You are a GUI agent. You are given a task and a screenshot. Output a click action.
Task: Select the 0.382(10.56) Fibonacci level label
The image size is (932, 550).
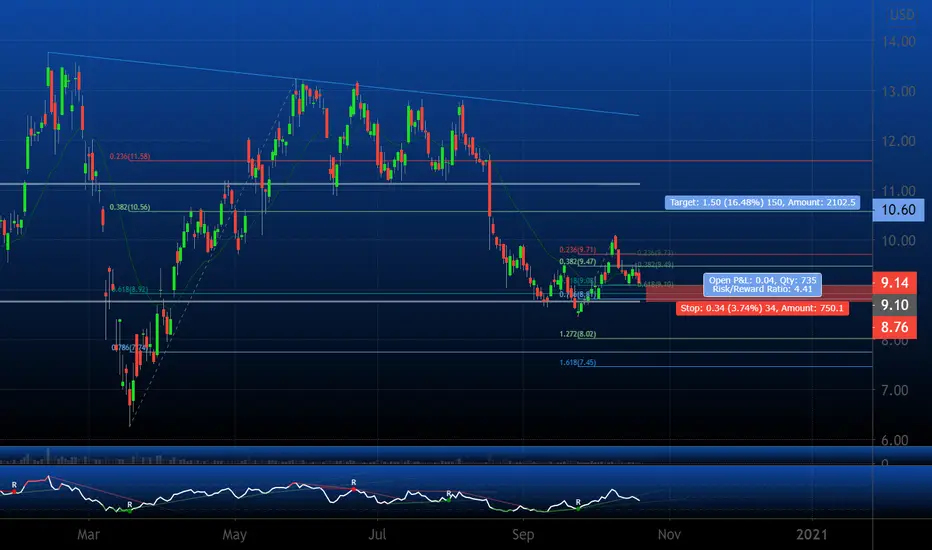[x=130, y=208]
